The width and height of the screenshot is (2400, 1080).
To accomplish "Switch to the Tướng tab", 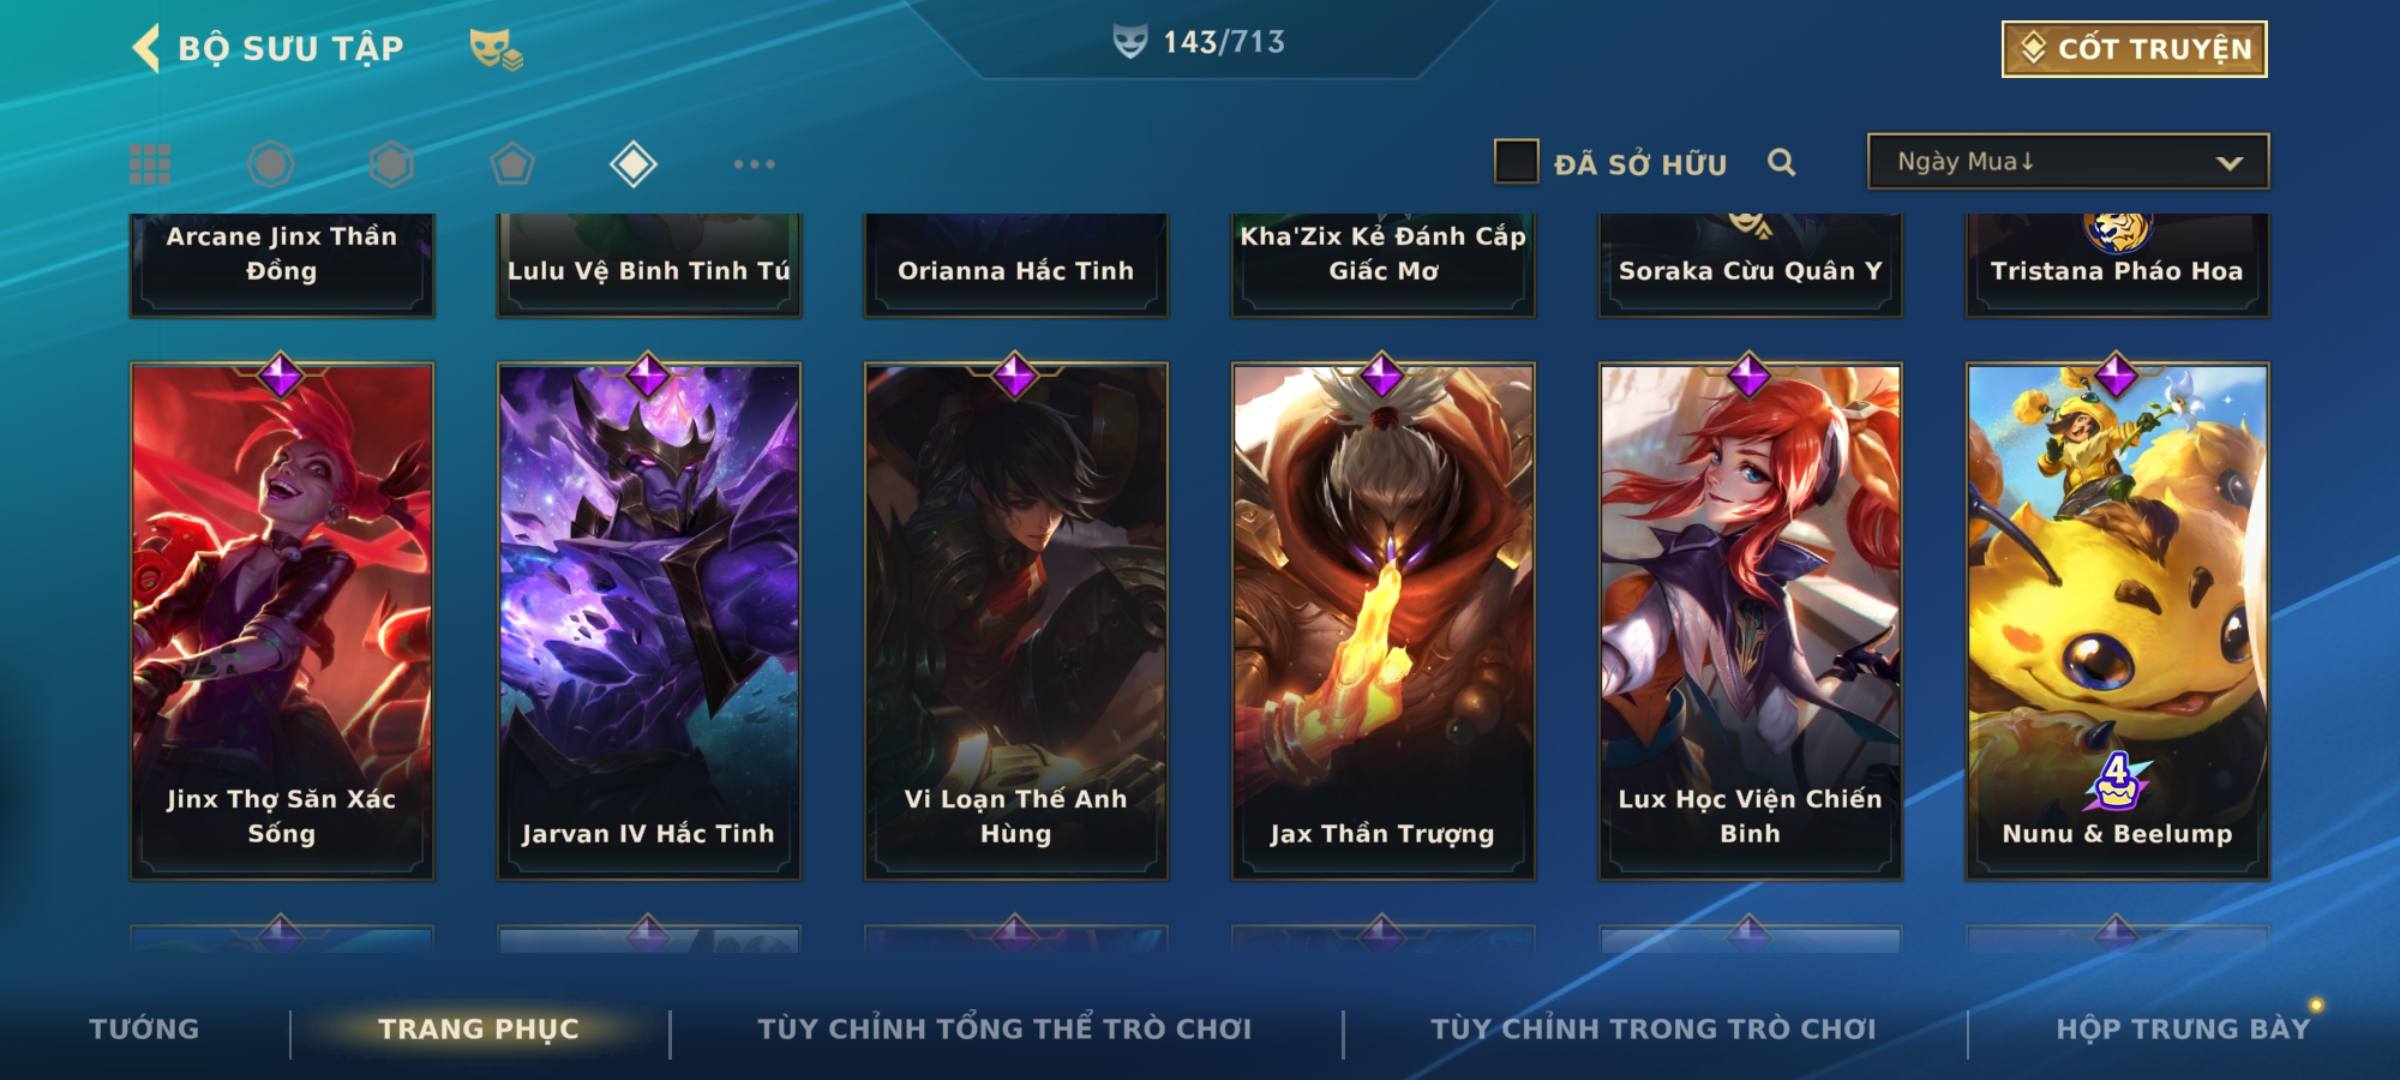I will click(144, 1029).
